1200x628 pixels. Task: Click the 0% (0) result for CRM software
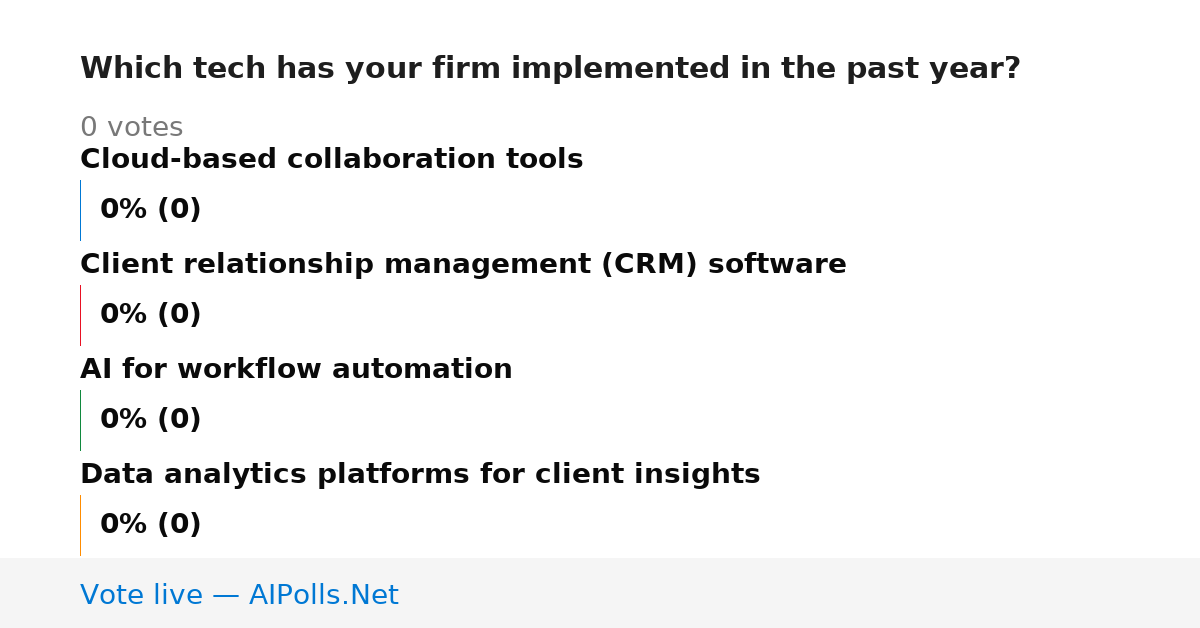(150, 315)
